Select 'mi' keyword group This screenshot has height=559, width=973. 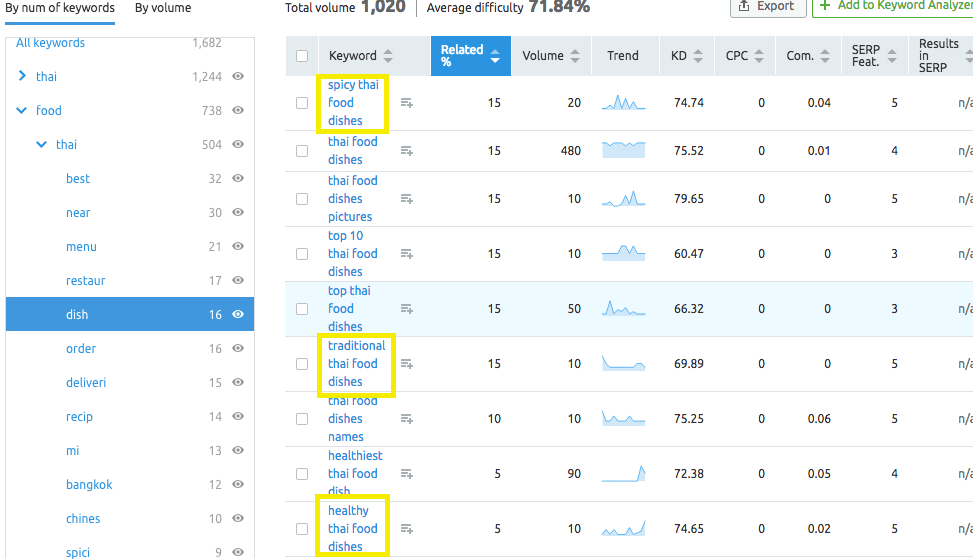[x=73, y=450]
